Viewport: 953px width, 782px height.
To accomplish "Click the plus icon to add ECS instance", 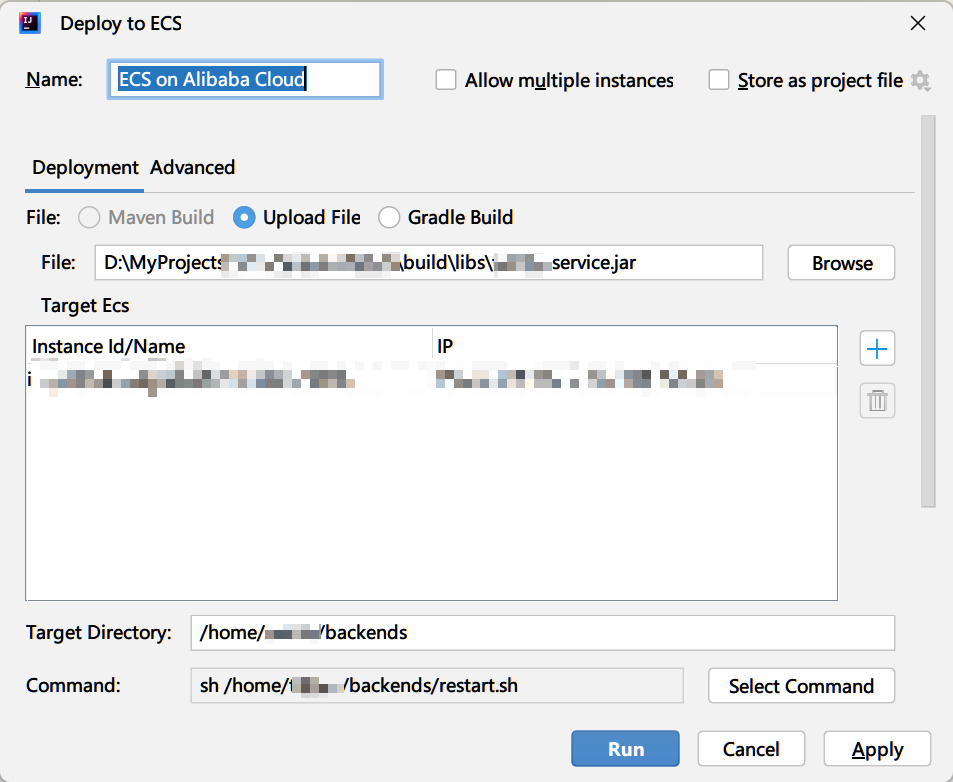I will click(x=877, y=349).
